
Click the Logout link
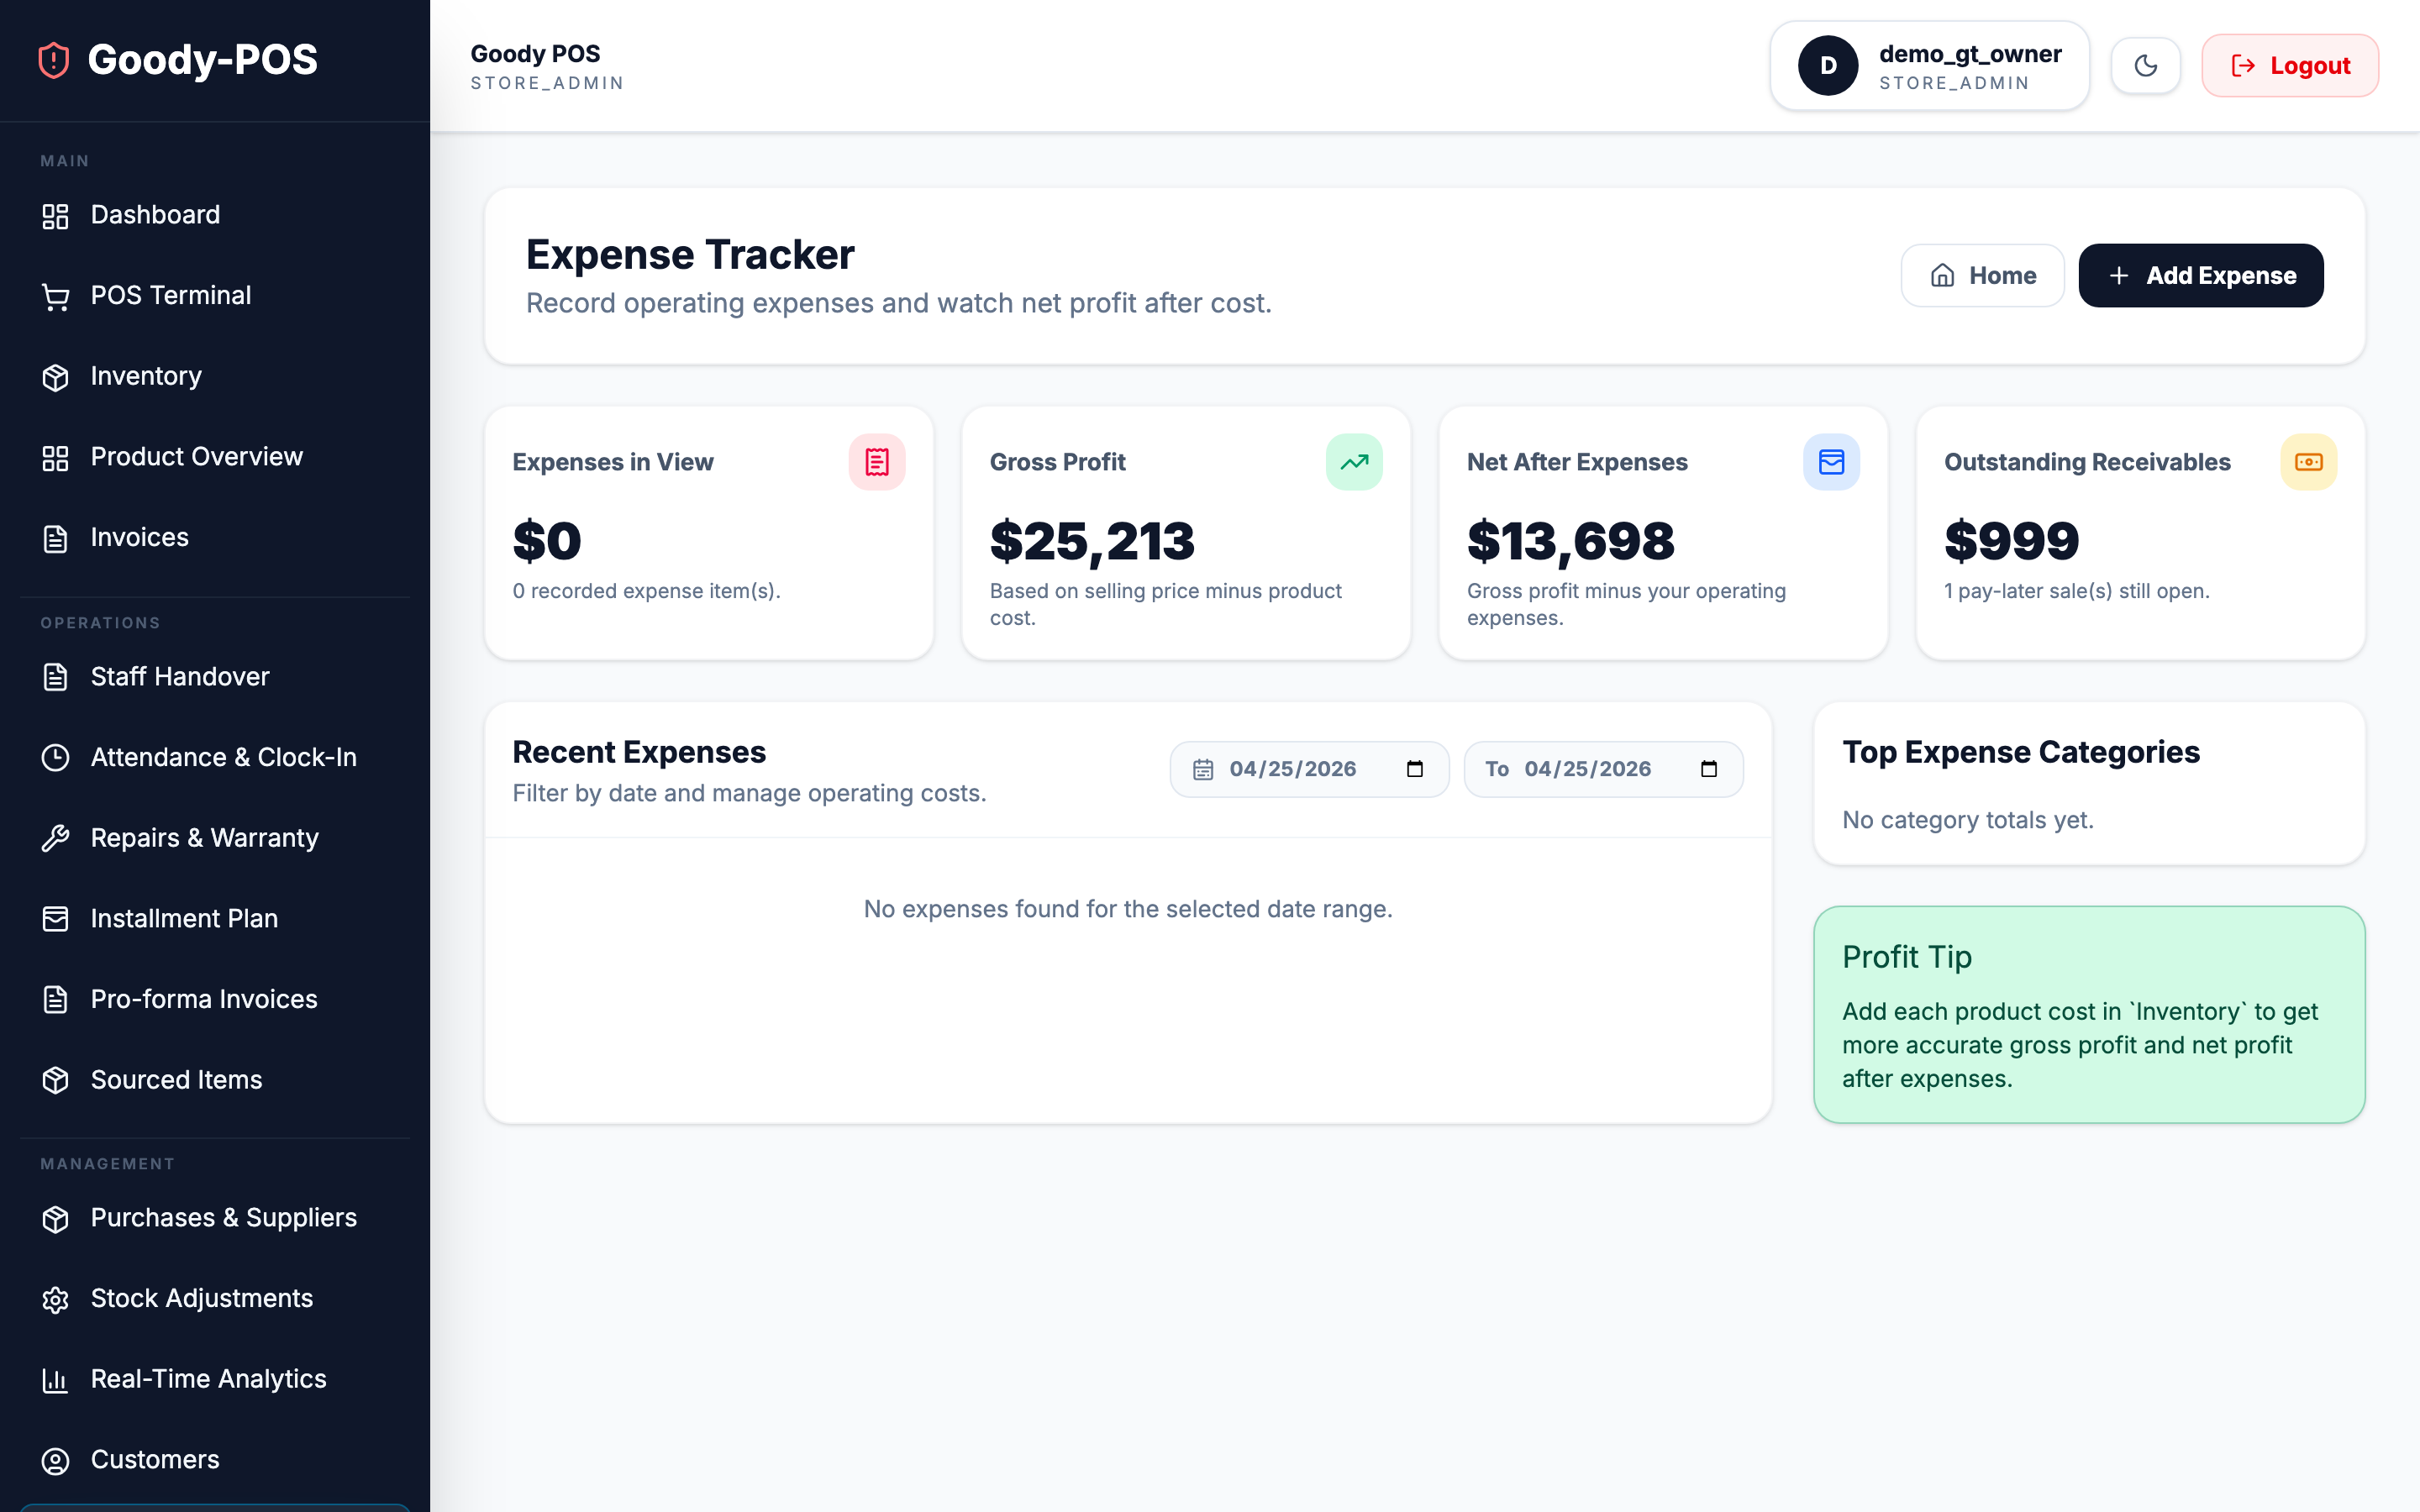[2290, 65]
